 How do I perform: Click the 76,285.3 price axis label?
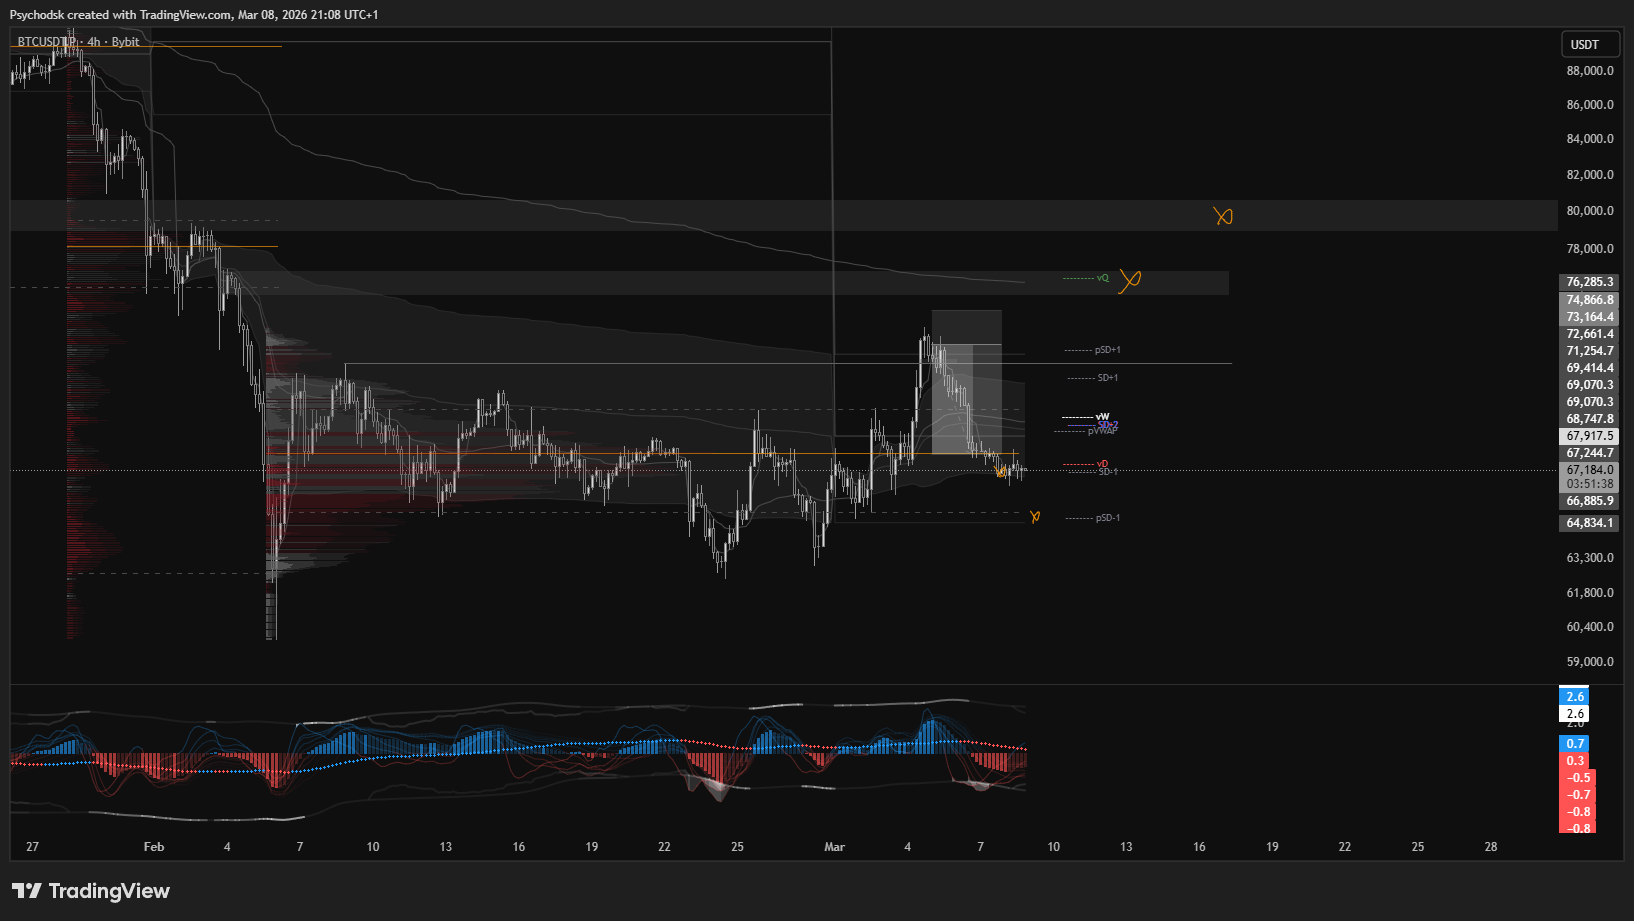click(x=1589, y=282)
